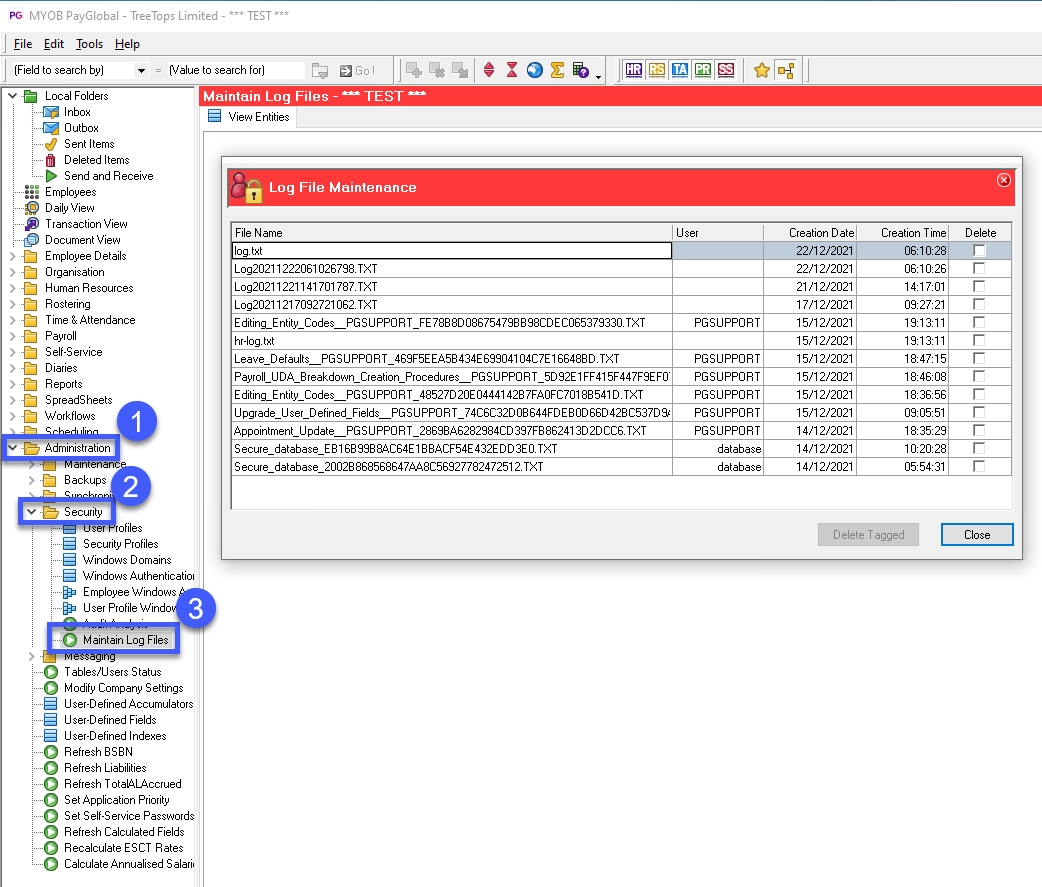This screenshot has width=1042, height=887.
Task: Click the PR payroll module icon
Action: (703, 70)
